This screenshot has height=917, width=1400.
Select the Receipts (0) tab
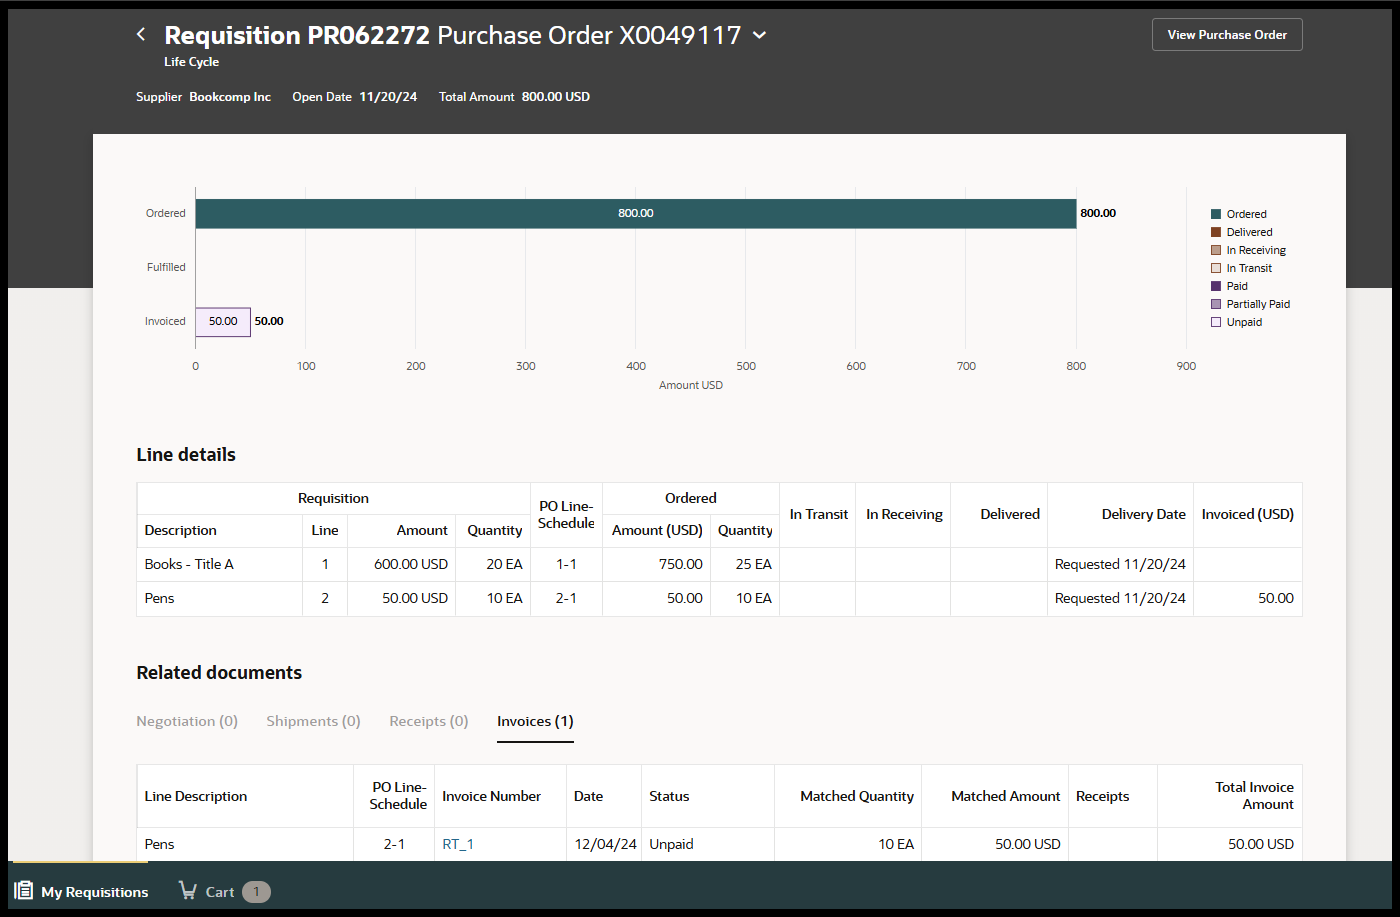[x=428, y=721]
